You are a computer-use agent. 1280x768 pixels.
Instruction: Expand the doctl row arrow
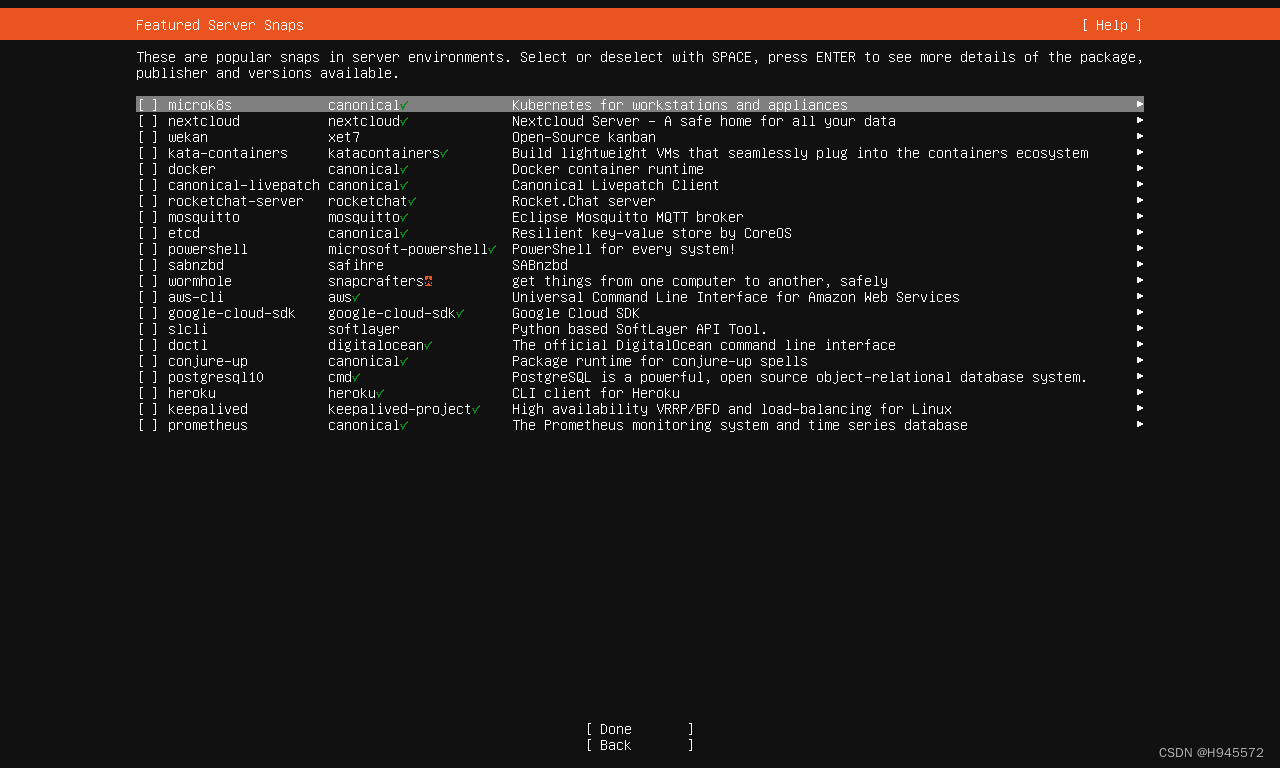pyautogui.click(x=1140, y=344)
